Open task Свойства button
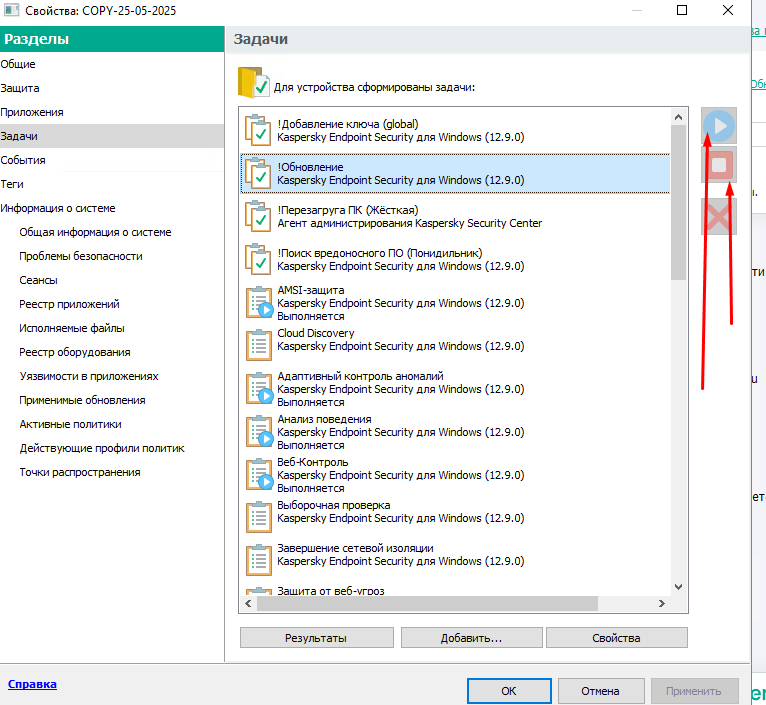The width and height of the screenshot is (766, 705). 617,638
